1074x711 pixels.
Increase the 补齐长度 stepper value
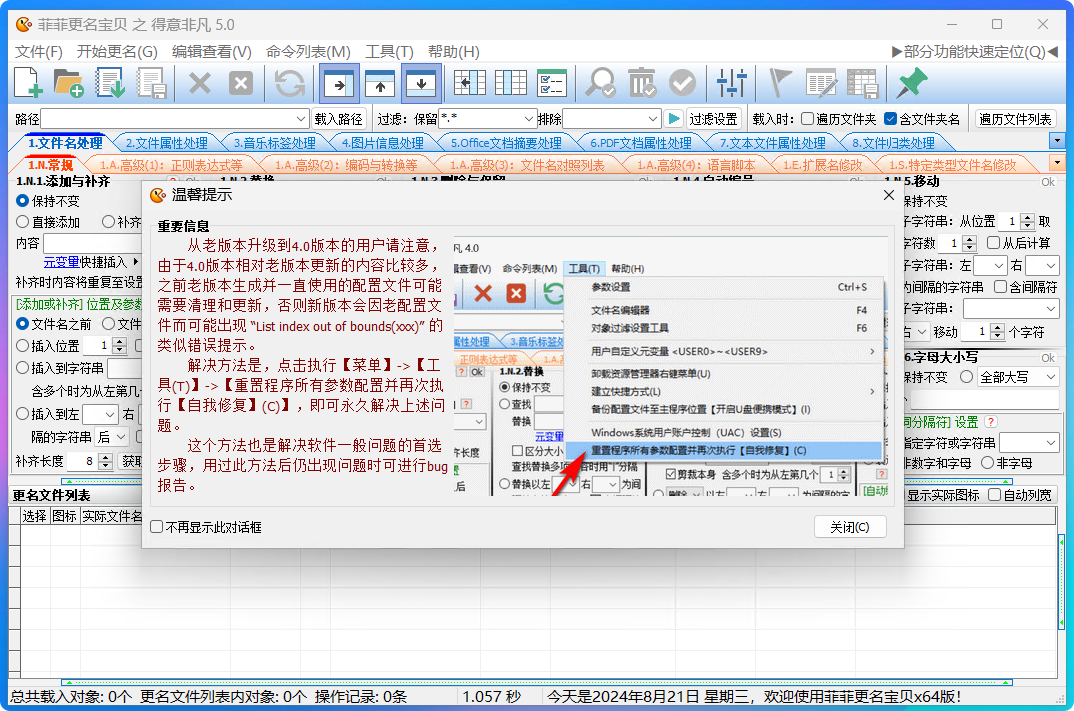[x=105, y=458]
